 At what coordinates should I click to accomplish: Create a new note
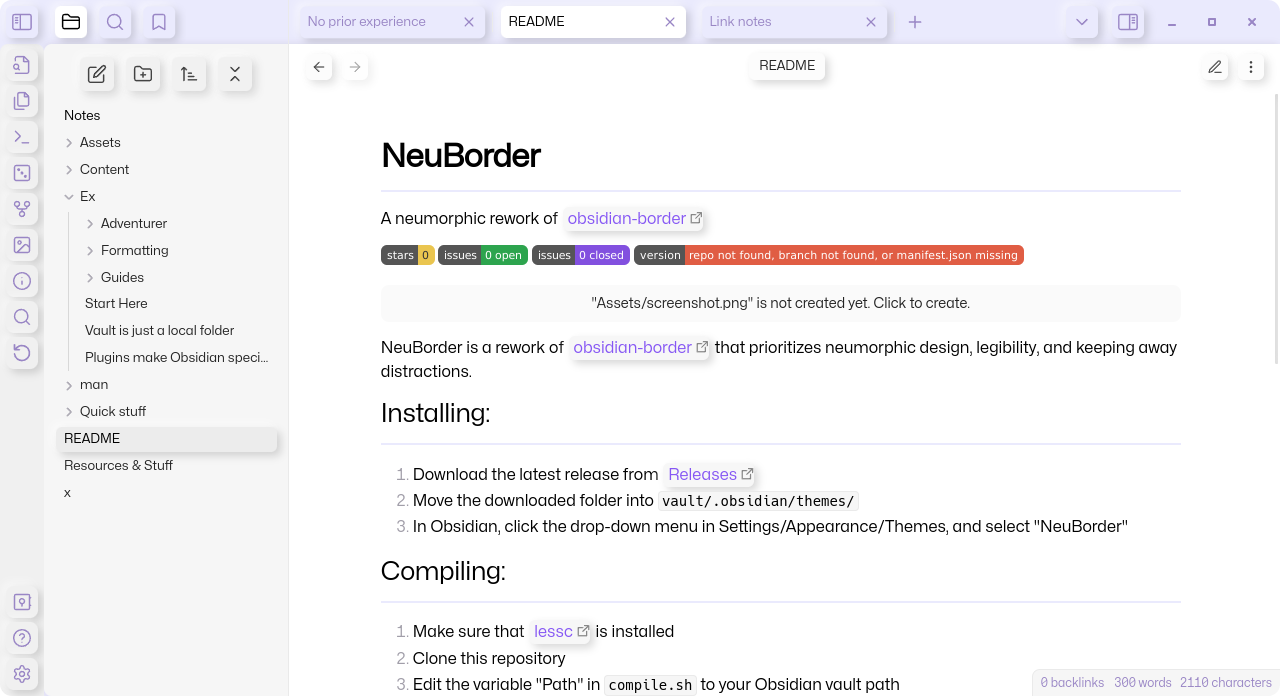(96, 73)
